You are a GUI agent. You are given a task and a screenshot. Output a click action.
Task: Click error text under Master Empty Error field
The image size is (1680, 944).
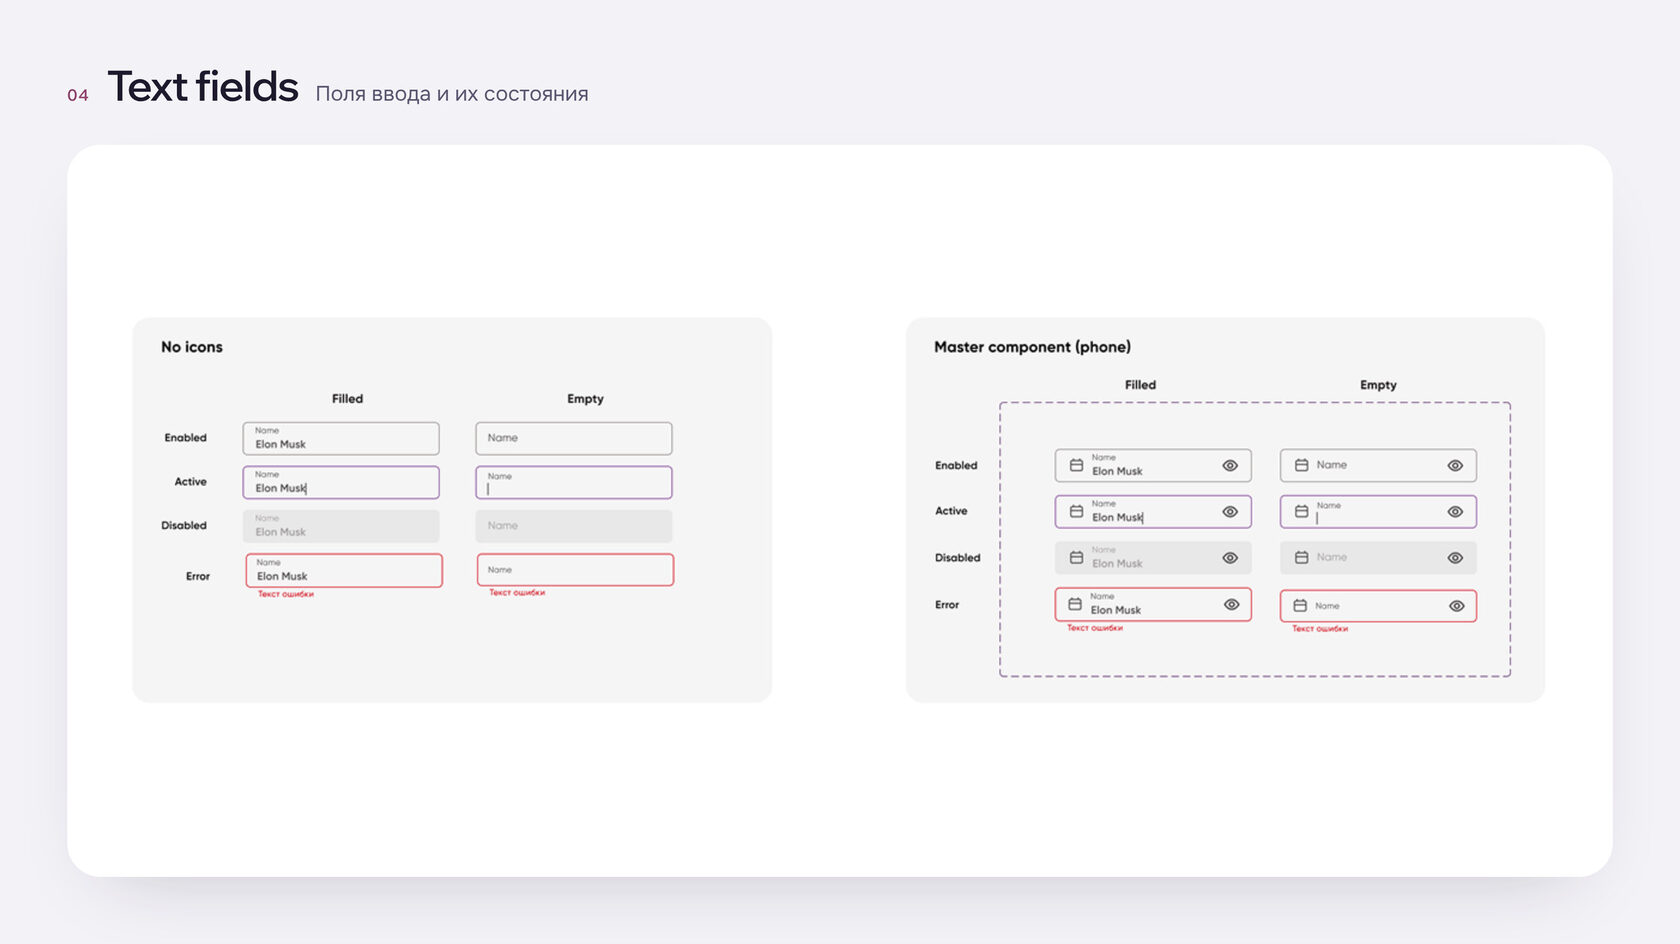click(x=1320, y=629)
